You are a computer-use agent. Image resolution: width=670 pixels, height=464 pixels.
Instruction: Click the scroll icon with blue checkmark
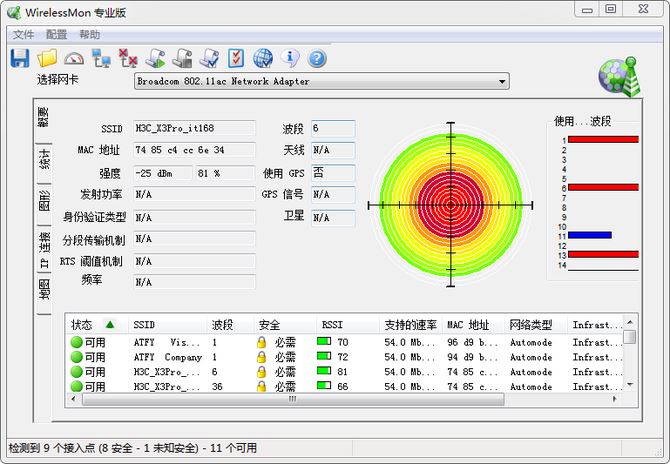pyautogui.click(x=209, y=59)
